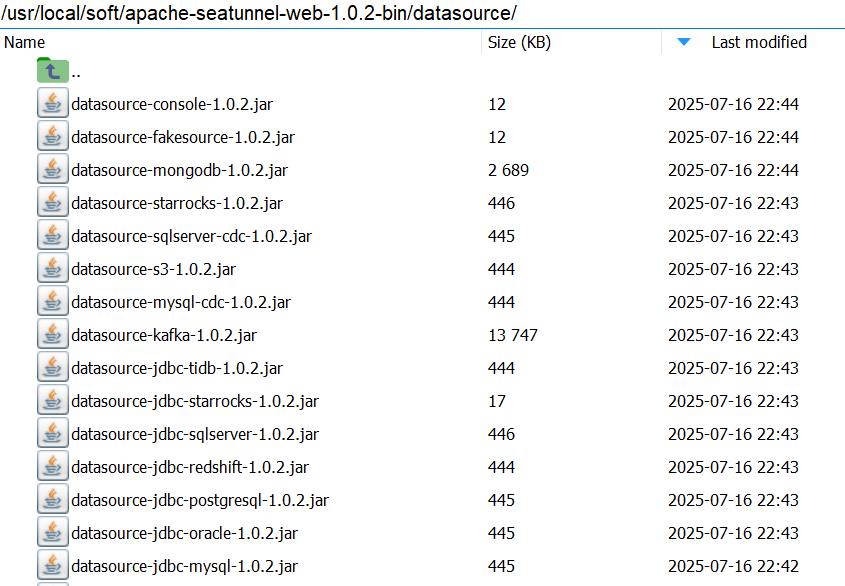Click the jar icon for datasource-mysql-cdc-1.0.2.jar
845x586 pixels.
pyautogui.click(x=53, y=301)
